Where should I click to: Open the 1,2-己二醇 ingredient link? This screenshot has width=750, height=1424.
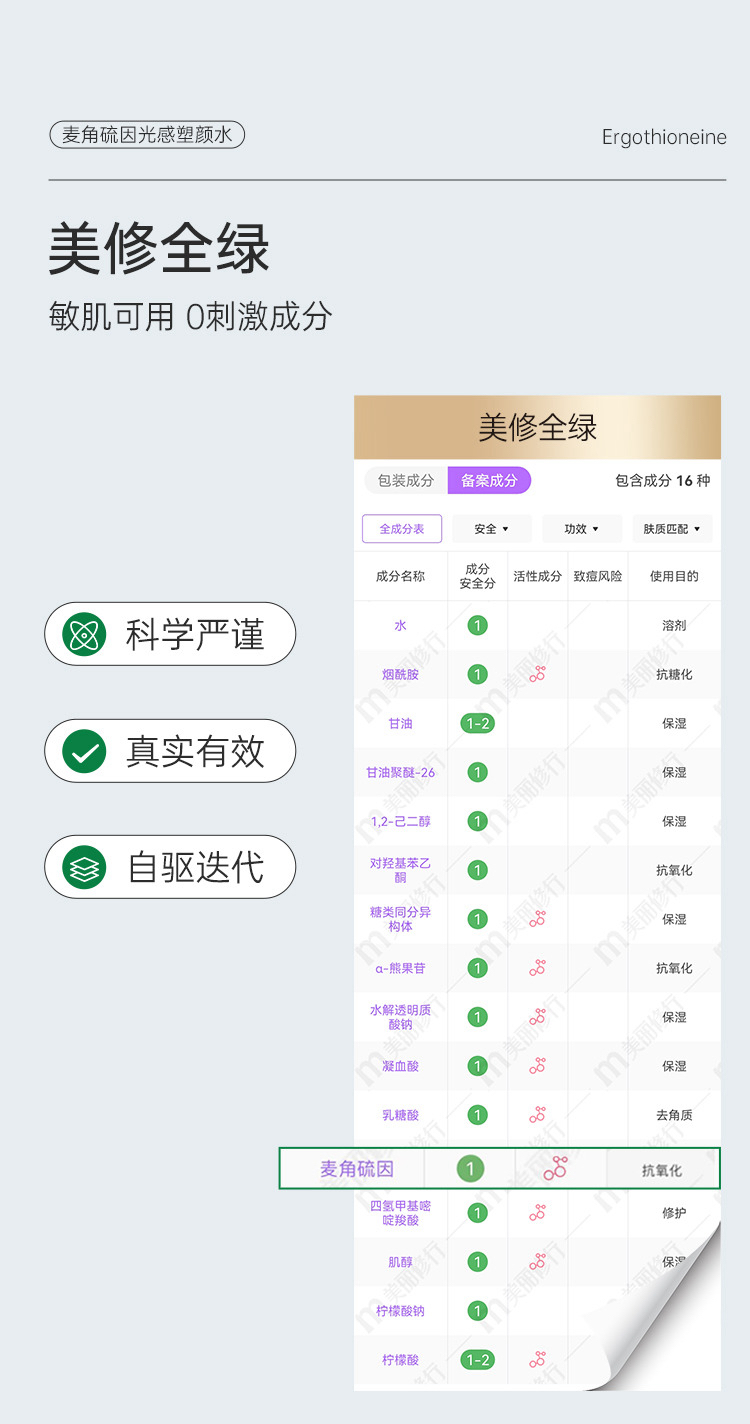(x=400, y=822)
